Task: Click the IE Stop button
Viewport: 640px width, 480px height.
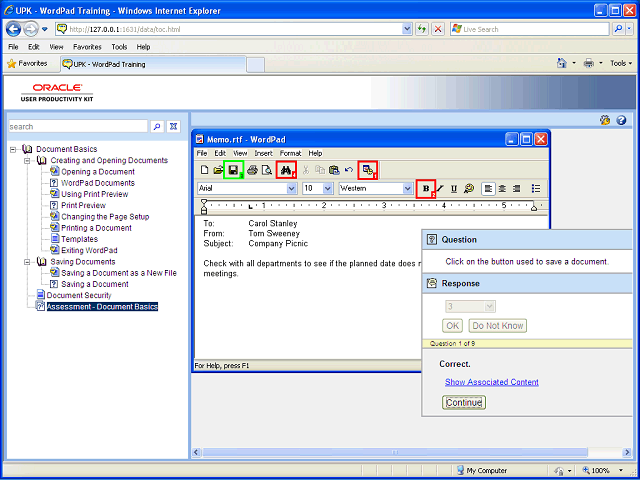Action: pyautogui.click(x=438, y=29)
